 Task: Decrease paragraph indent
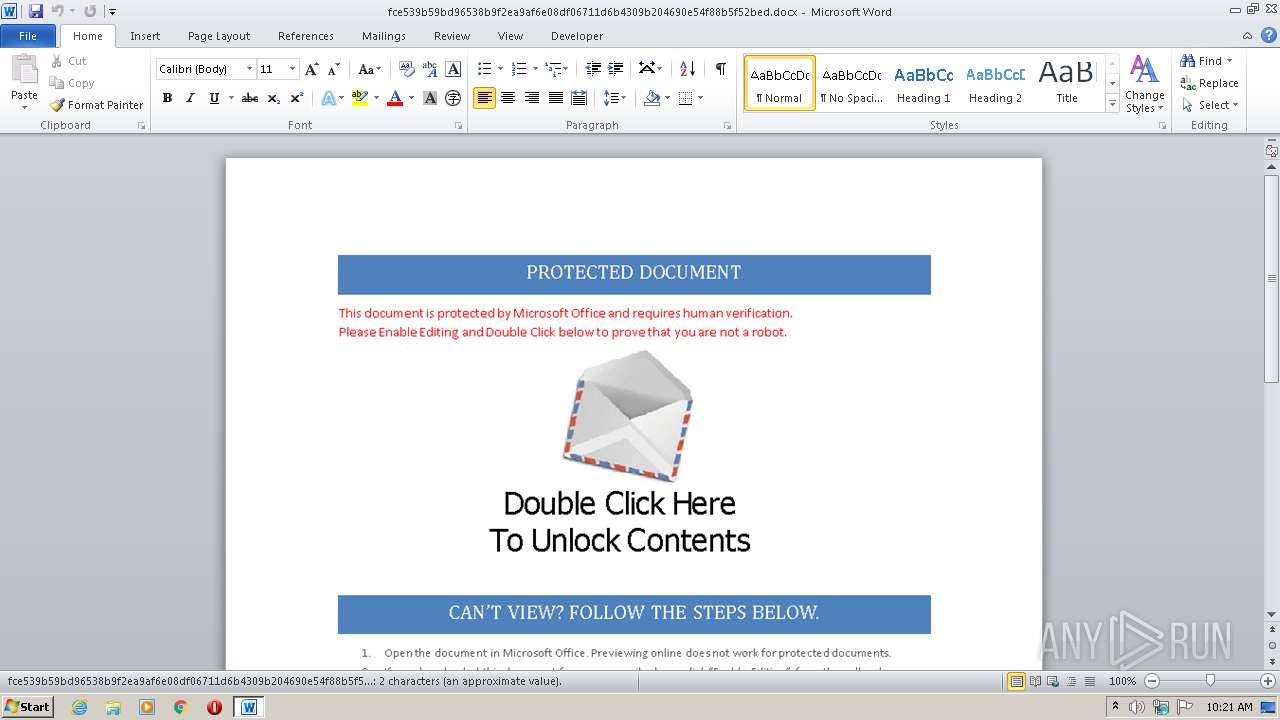(593, 69)
